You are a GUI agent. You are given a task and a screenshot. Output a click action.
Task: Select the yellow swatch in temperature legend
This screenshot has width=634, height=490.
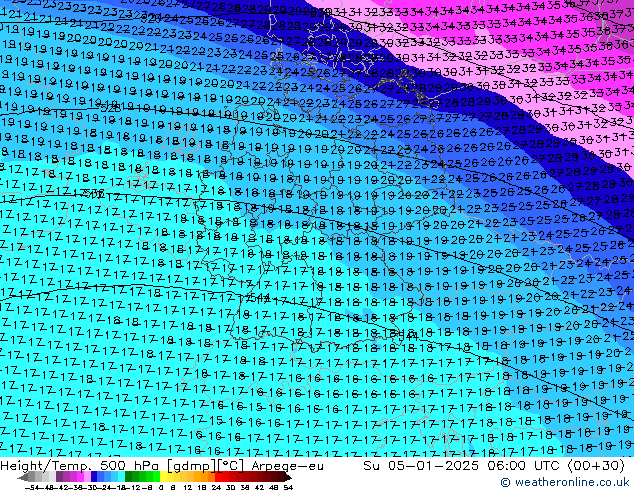[163, 477]
